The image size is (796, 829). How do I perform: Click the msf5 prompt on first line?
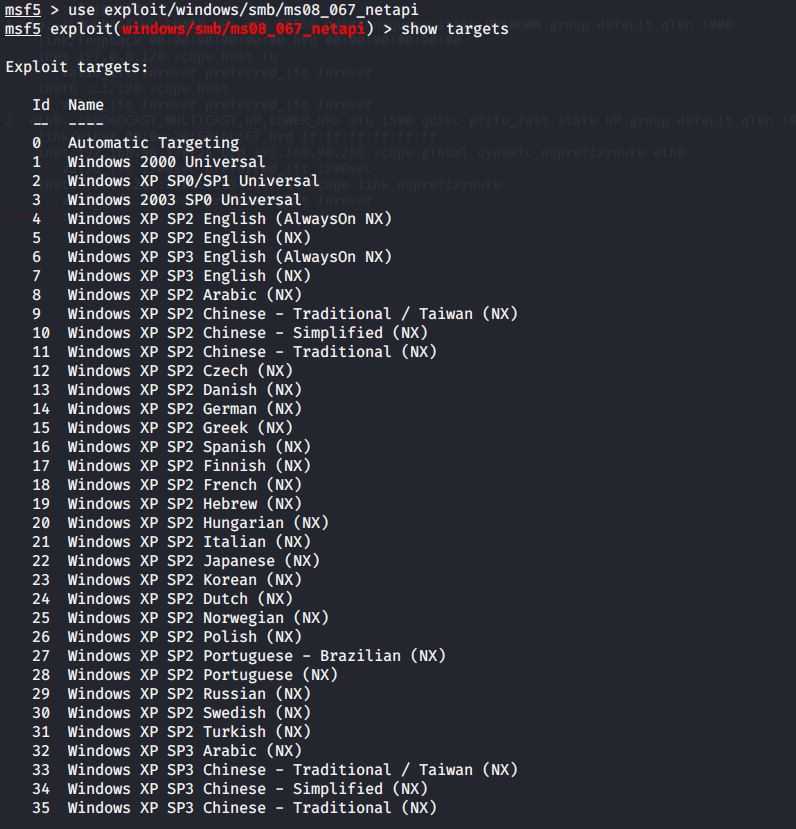(x=23, y=10)
